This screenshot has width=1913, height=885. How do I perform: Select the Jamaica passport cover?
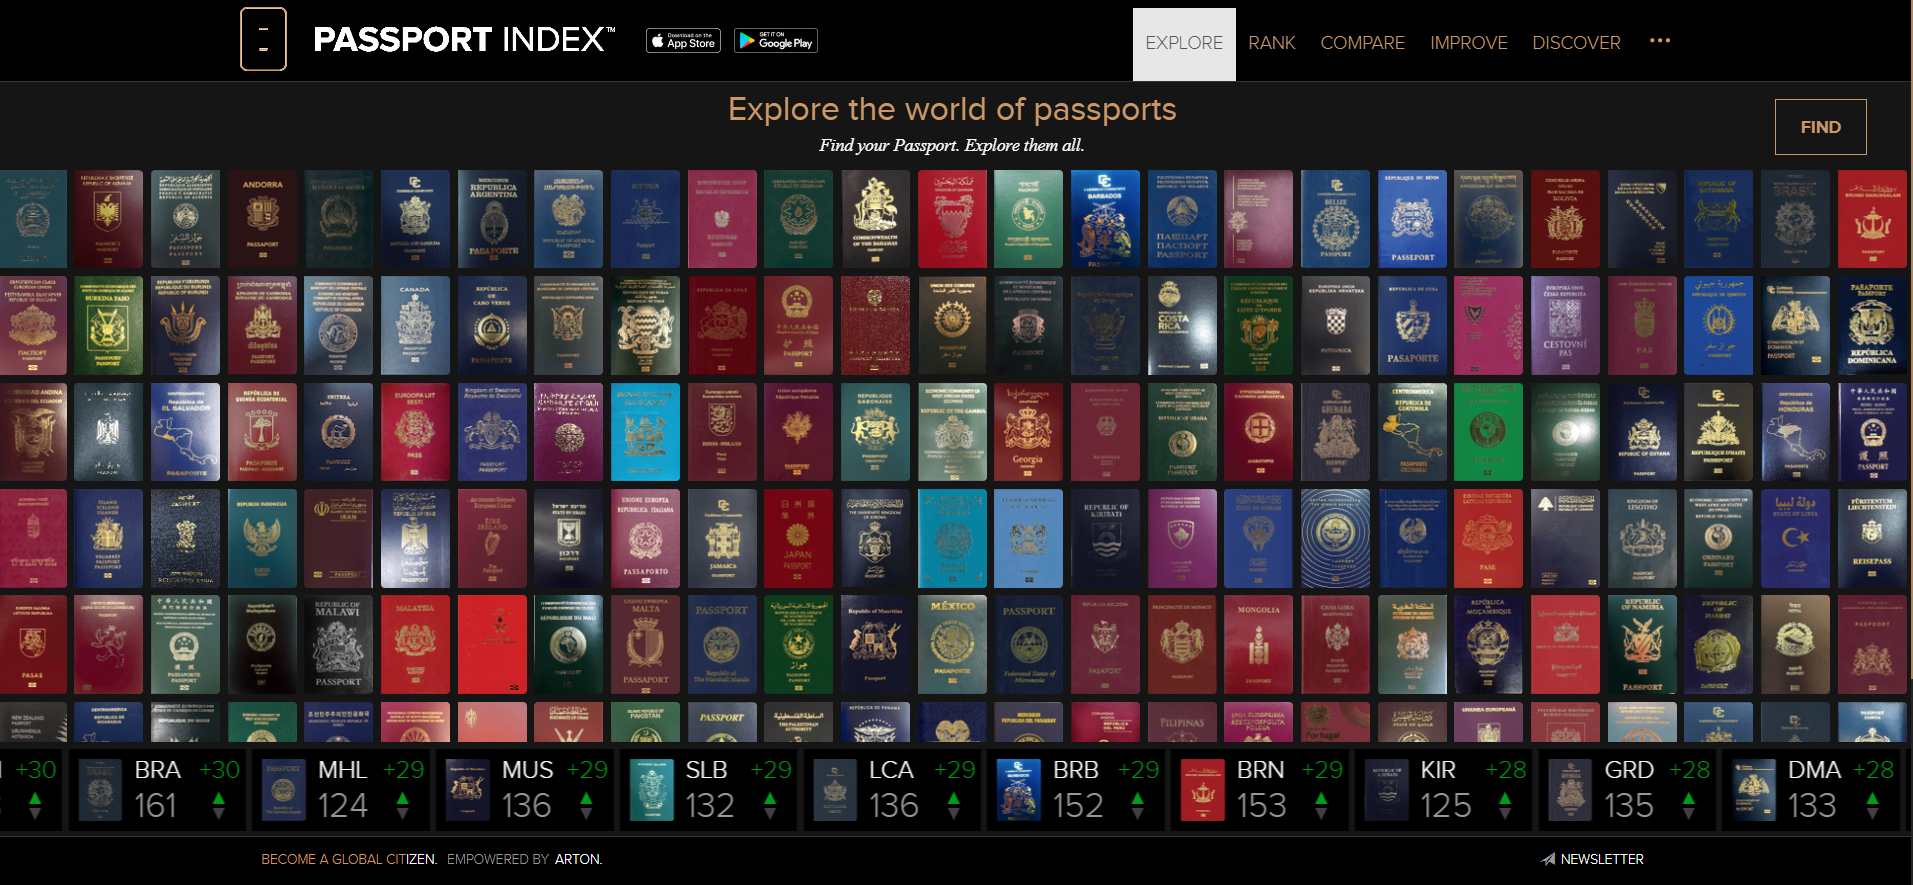point(722,538)
